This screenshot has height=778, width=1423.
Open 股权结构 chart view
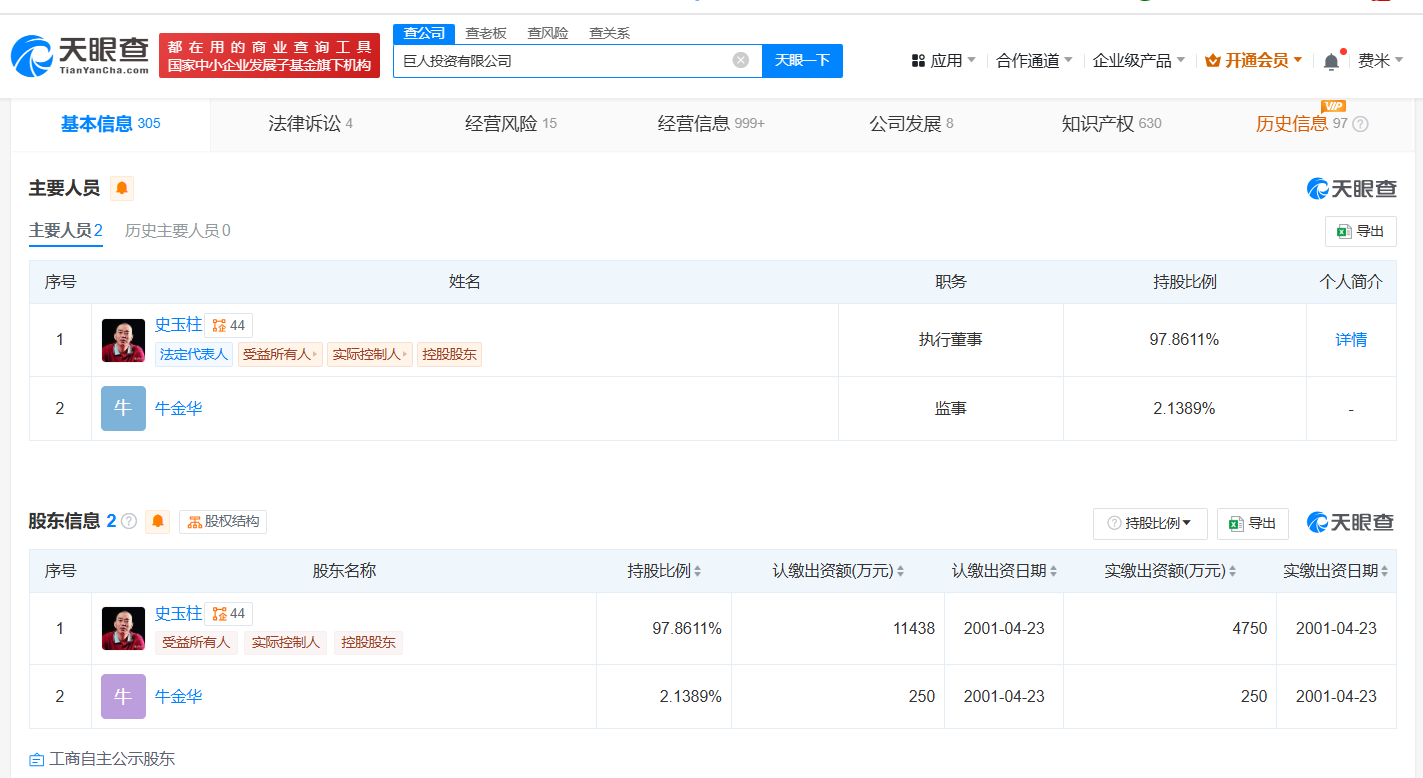click(x=223, y=521)
